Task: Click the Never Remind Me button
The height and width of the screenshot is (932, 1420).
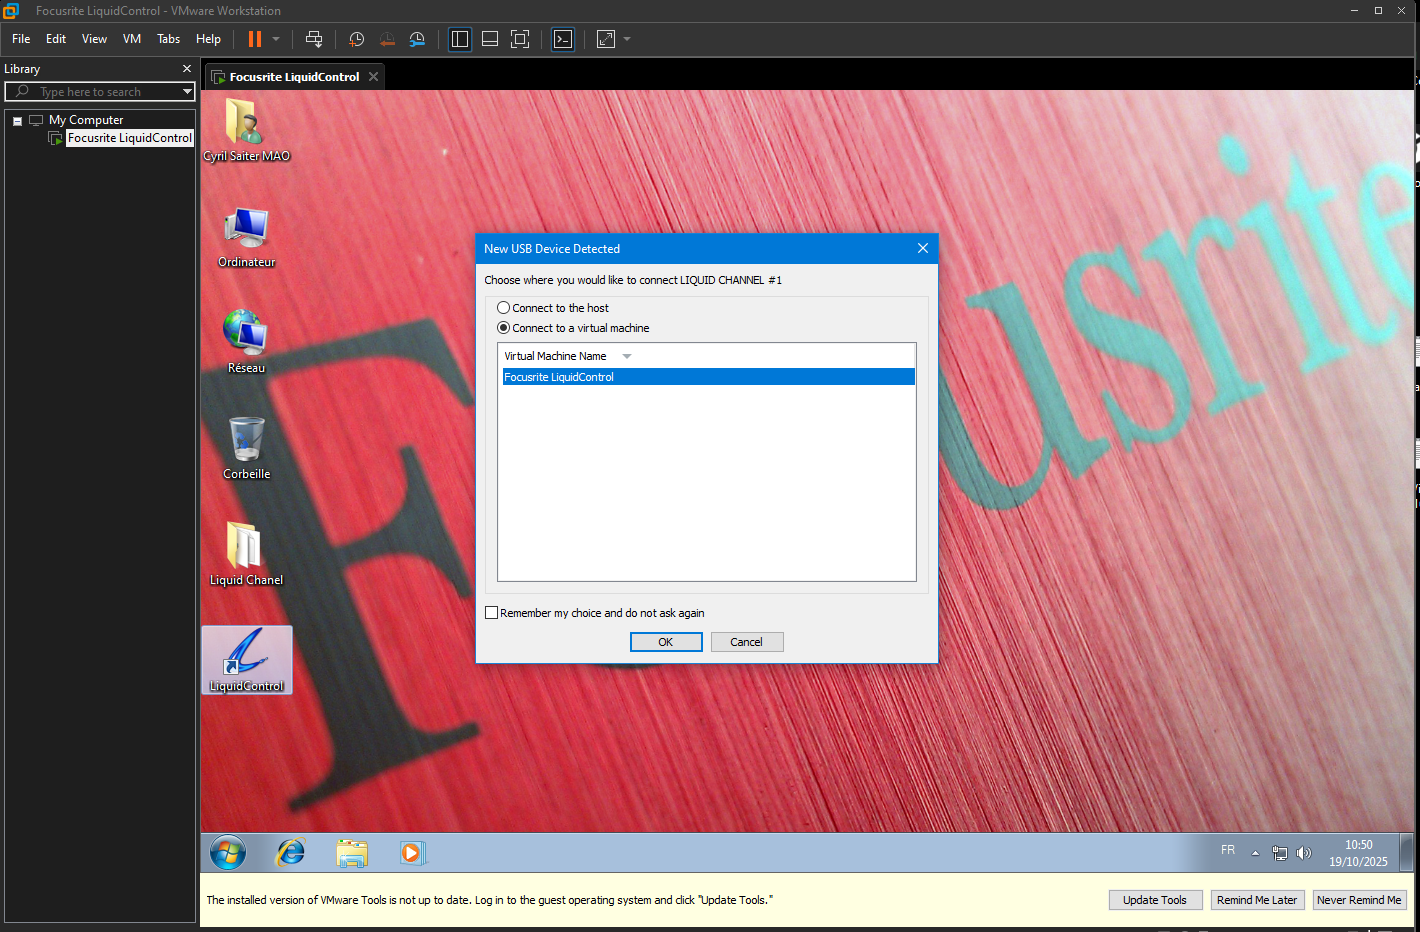Action: tap(1359, 900)
